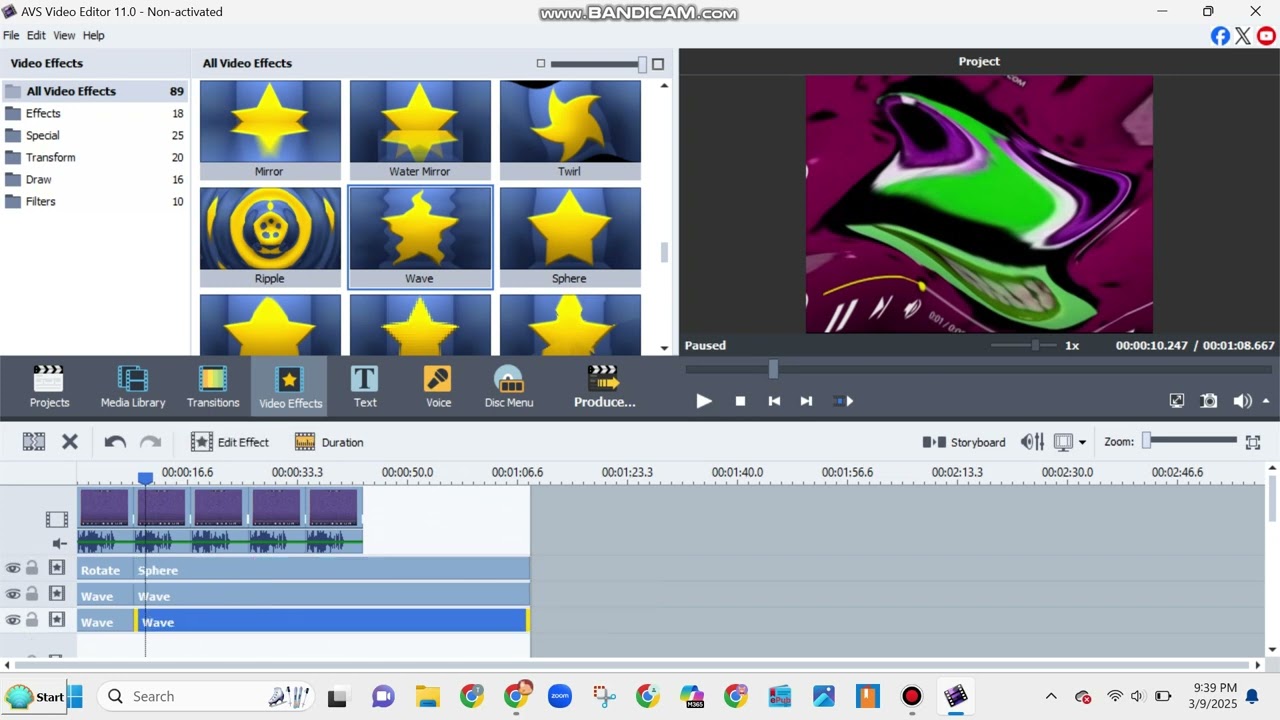
Task: Click the Produce button
Action: (x=604, y=386)
